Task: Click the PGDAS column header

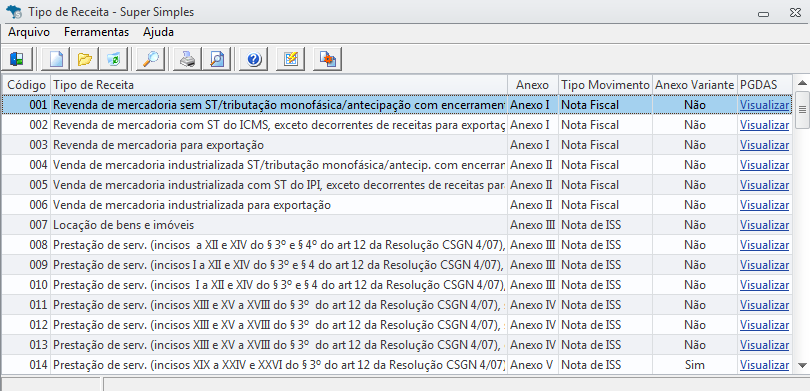Action: tap(764, 85)
